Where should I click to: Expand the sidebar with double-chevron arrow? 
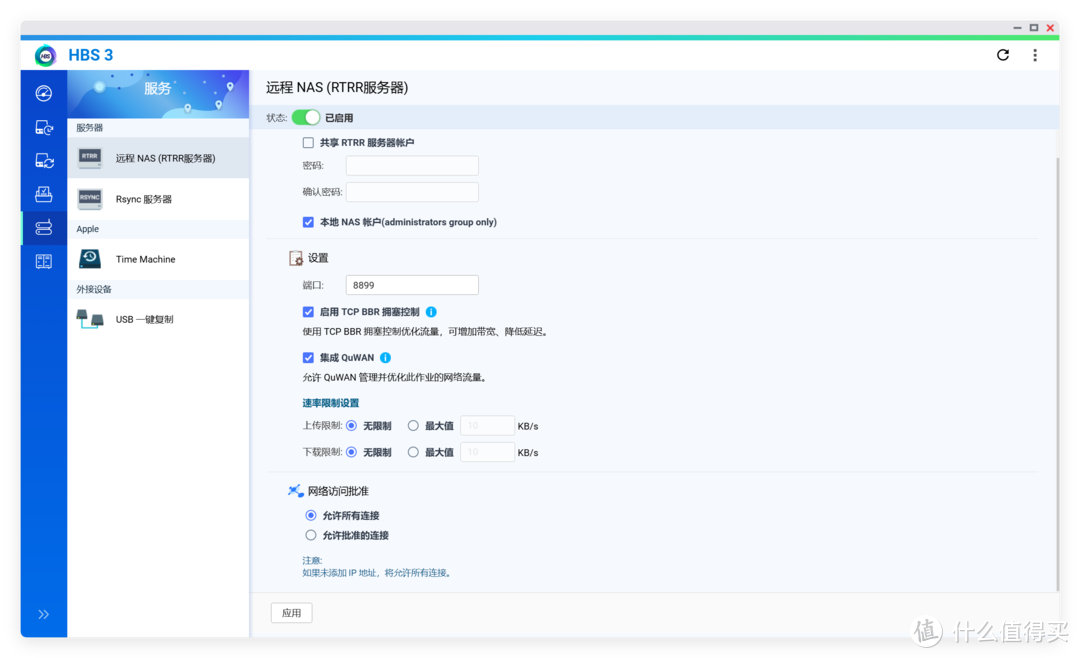pyautogui.click(x=43, y=614)
